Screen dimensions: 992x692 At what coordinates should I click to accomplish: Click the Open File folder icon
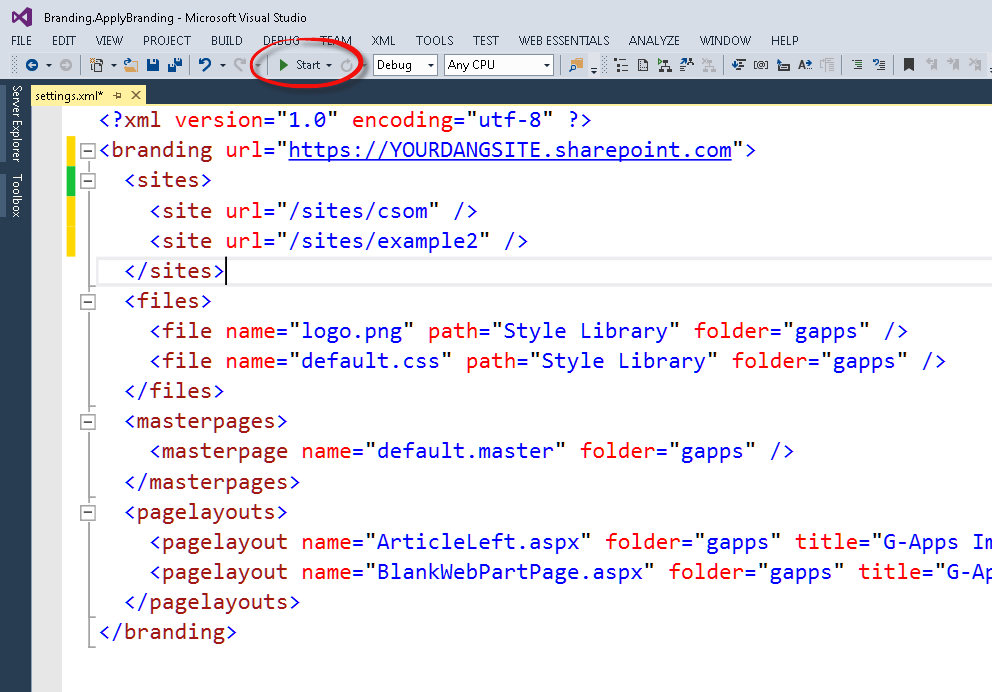(x=131, y=65)
